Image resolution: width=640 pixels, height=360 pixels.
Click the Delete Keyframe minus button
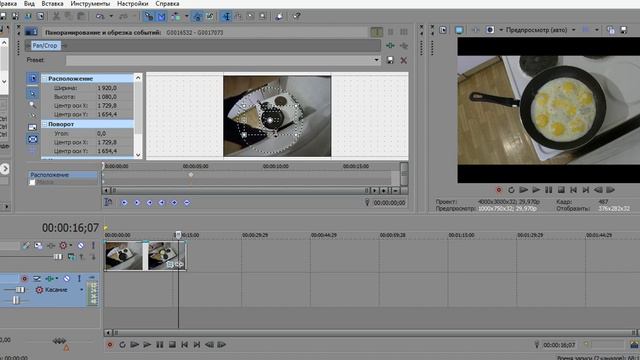pos(187,202)
